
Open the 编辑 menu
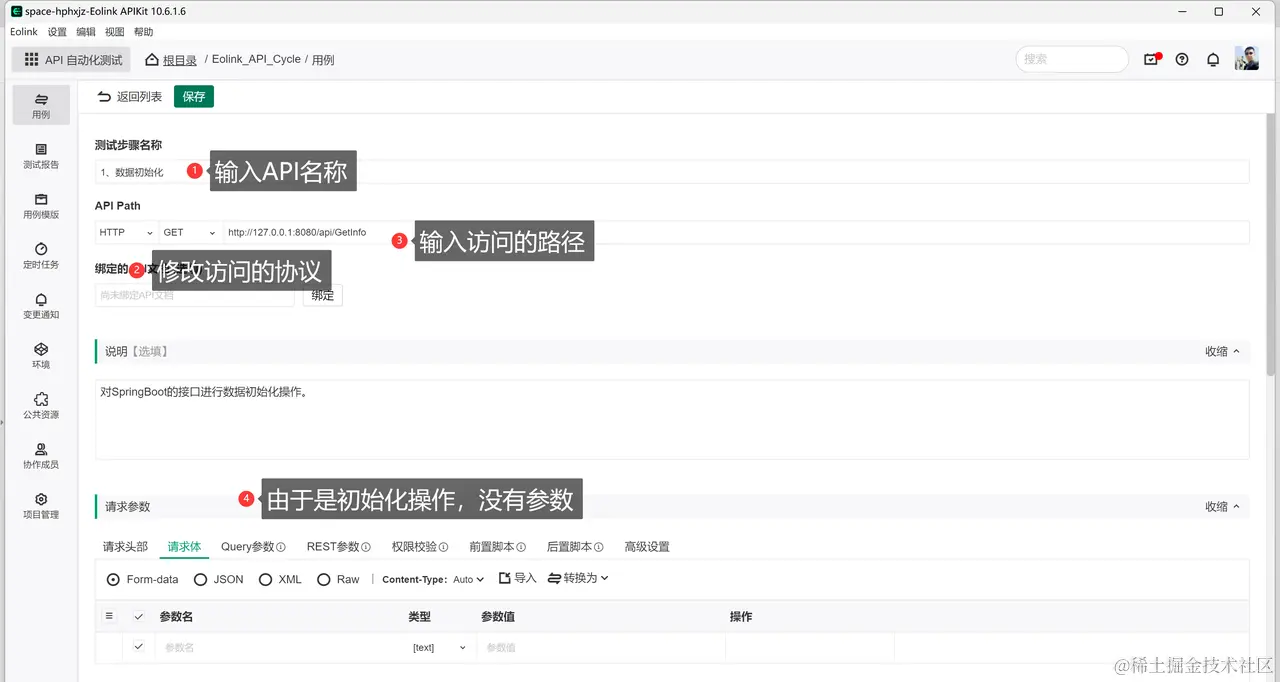86,32
